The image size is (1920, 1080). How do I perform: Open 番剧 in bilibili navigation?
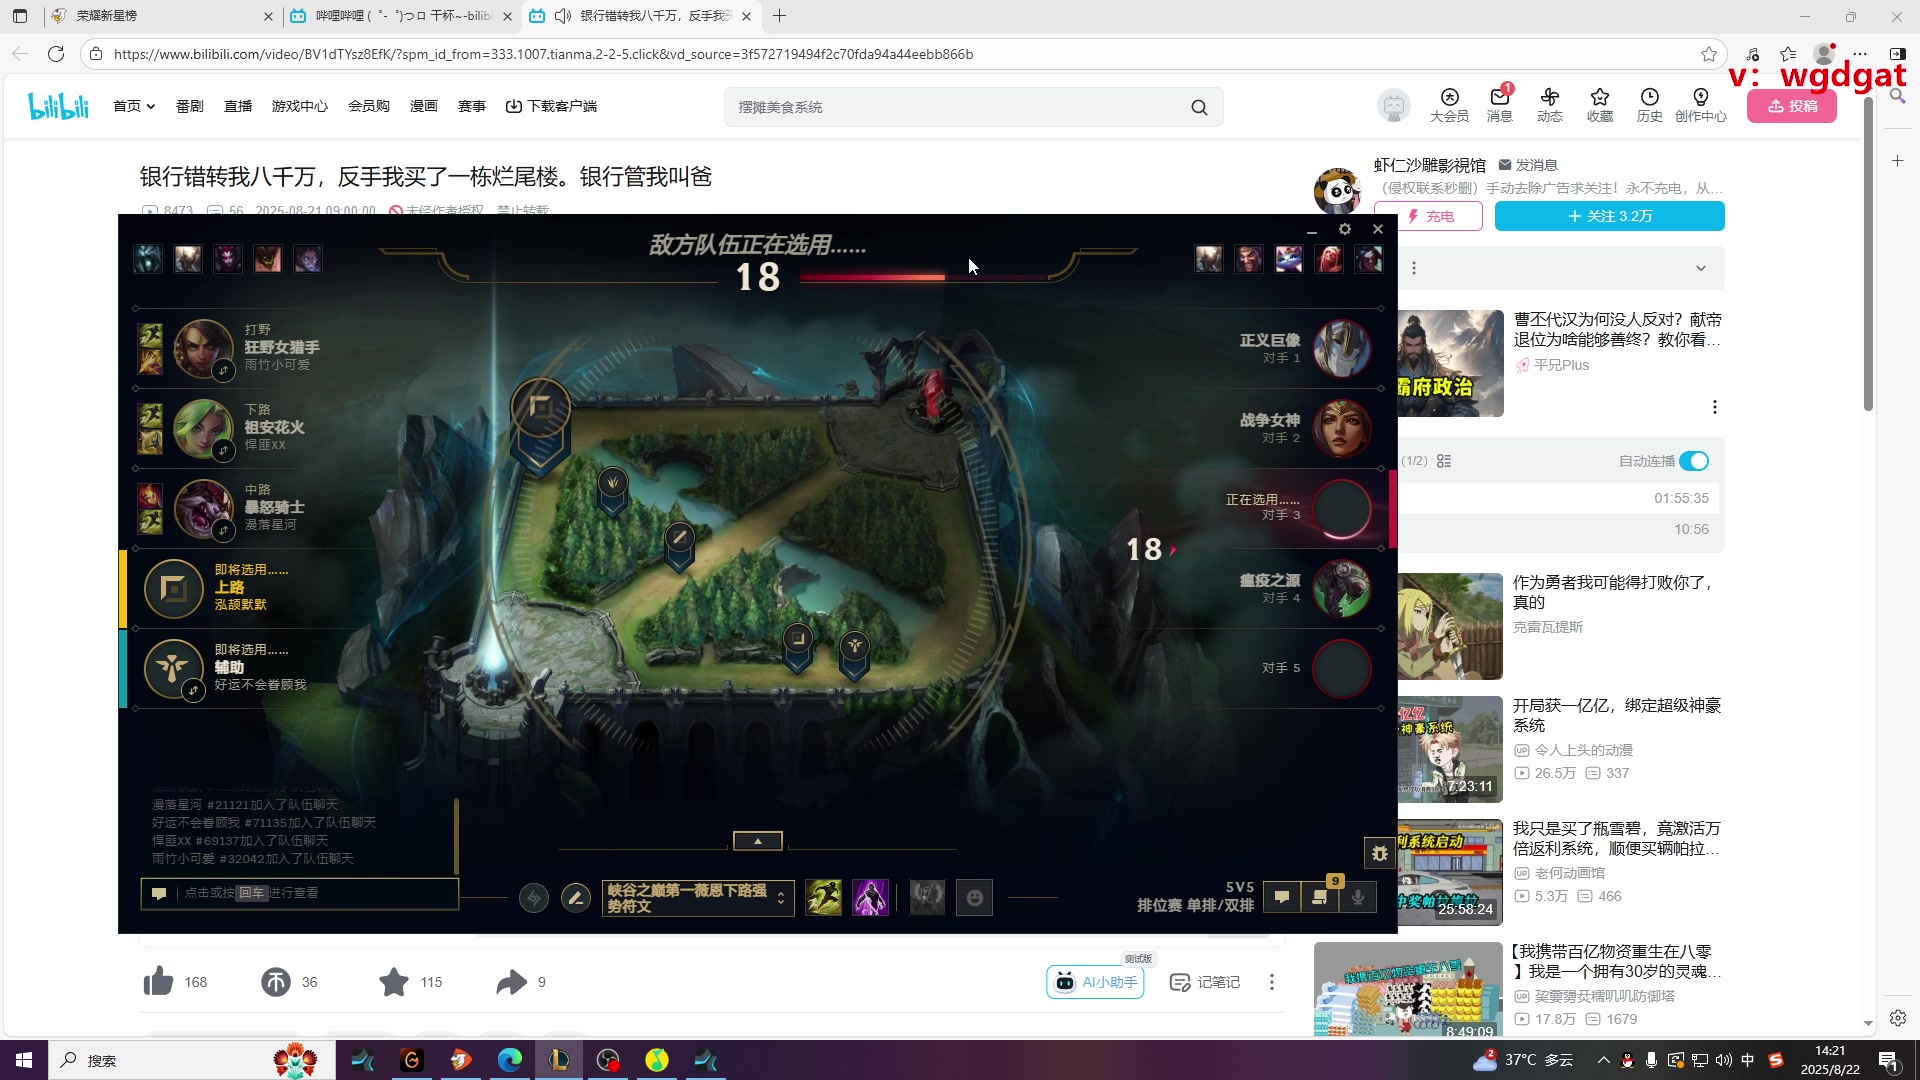coord(190,106)
